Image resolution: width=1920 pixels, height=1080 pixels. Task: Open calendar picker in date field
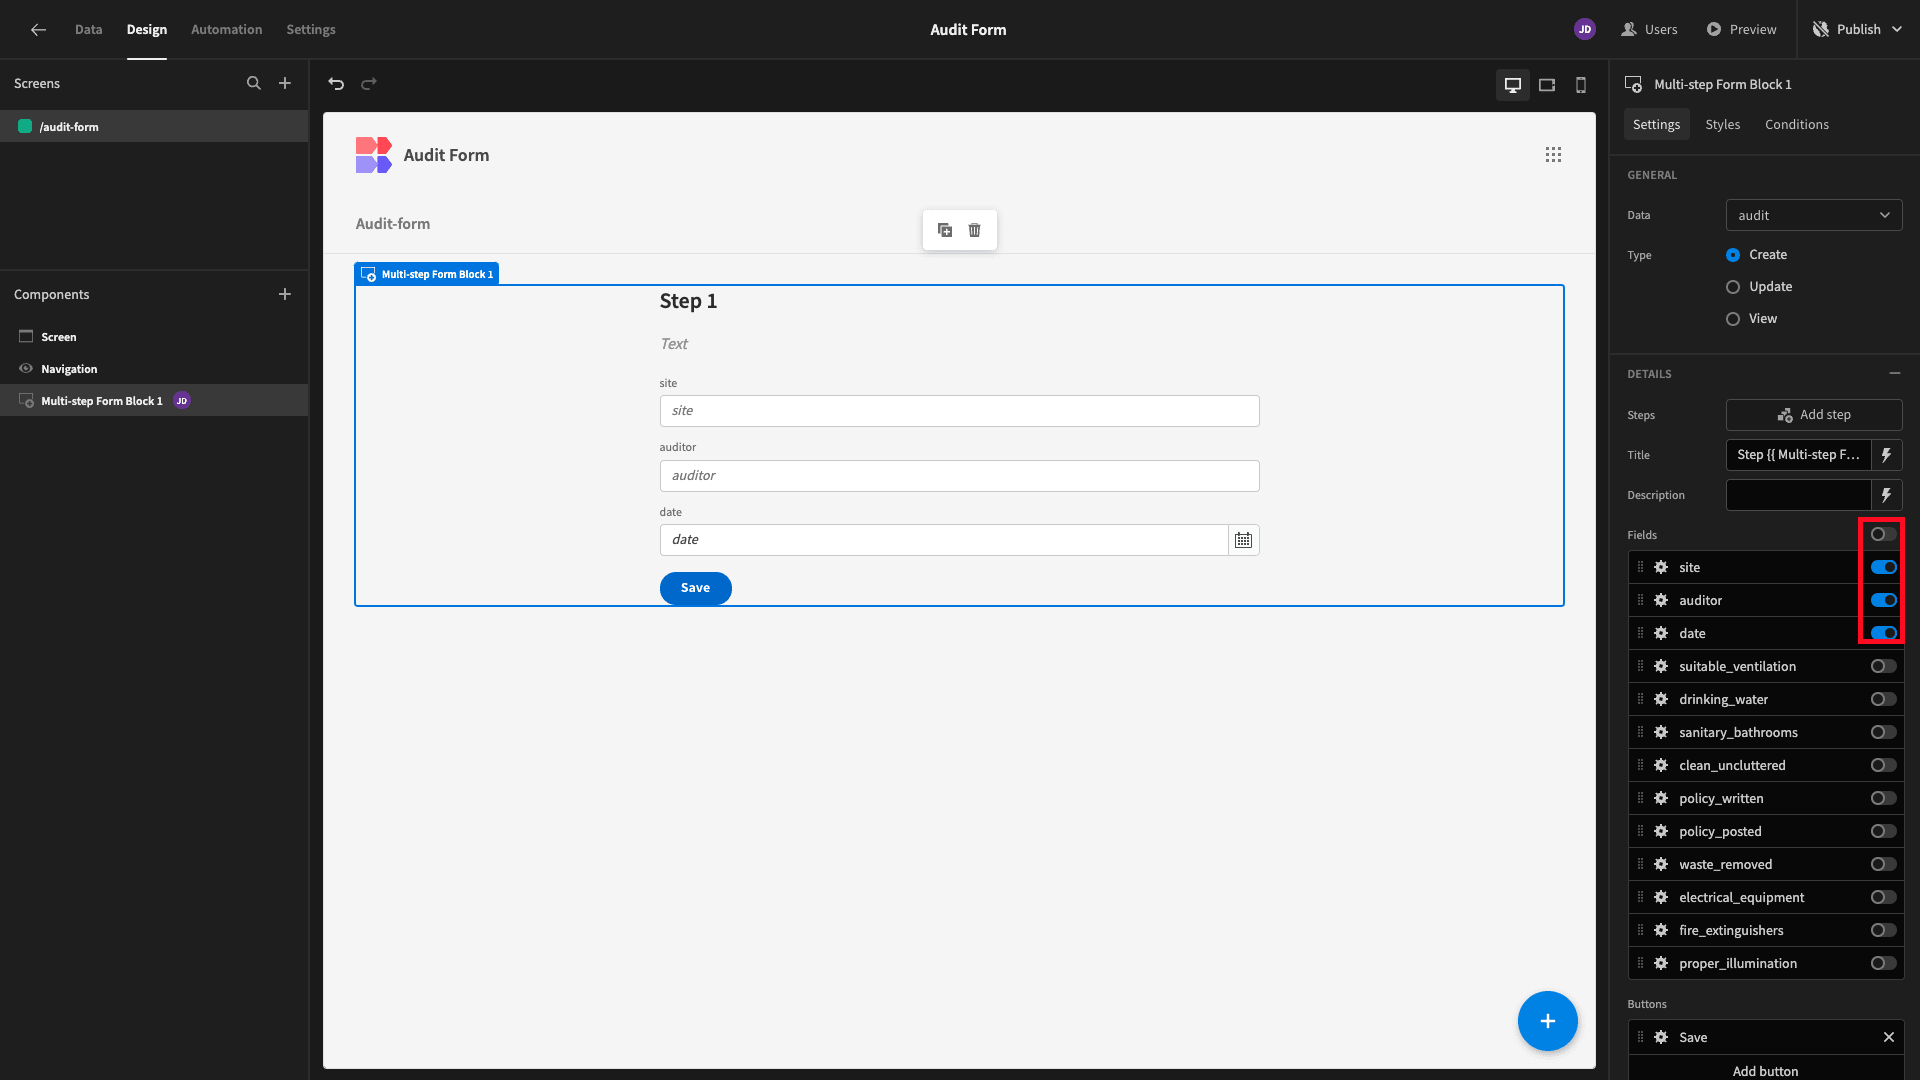[x=1243, y=540]
